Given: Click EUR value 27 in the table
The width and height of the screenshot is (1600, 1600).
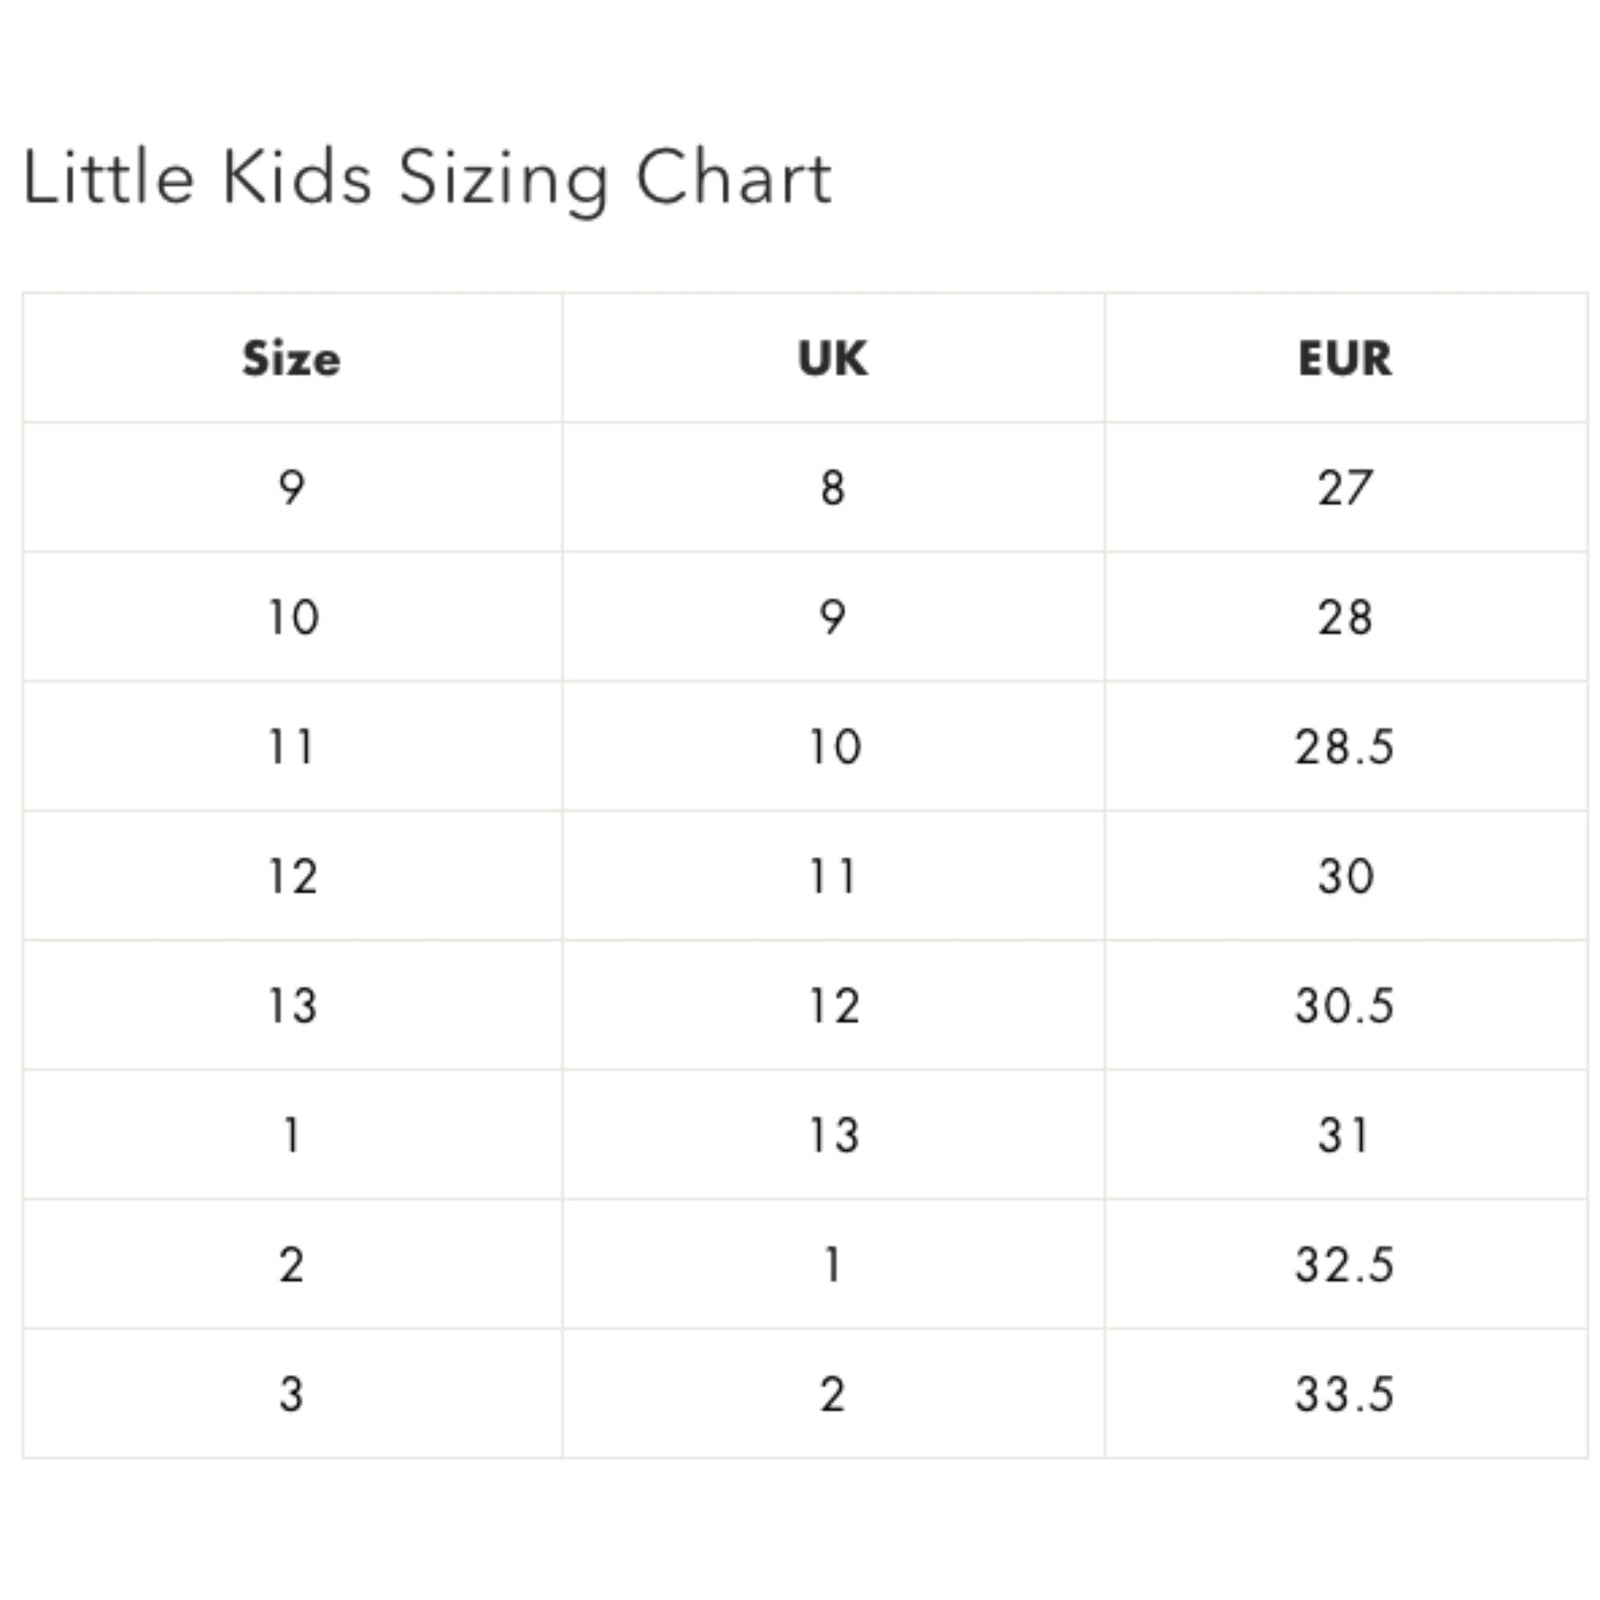Looking at the screenshot, I should tap(1344, 488).
